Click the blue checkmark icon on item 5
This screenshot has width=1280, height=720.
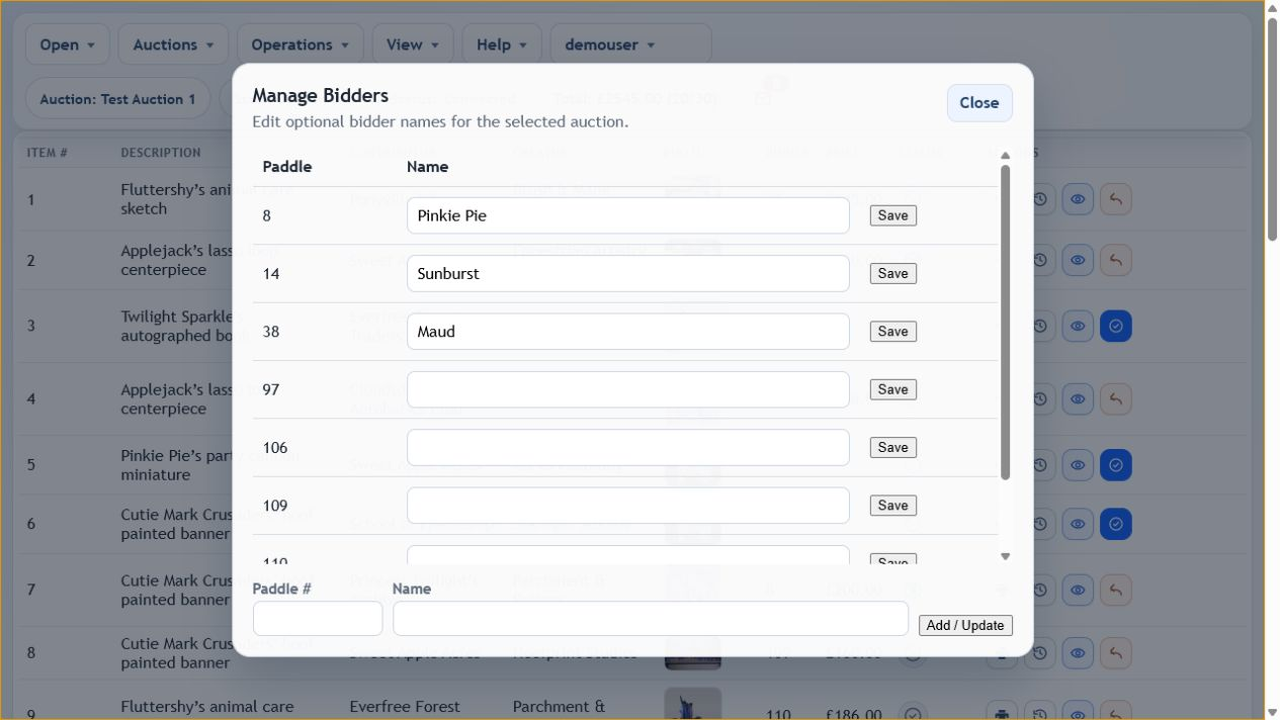[x=1116, y=465]
